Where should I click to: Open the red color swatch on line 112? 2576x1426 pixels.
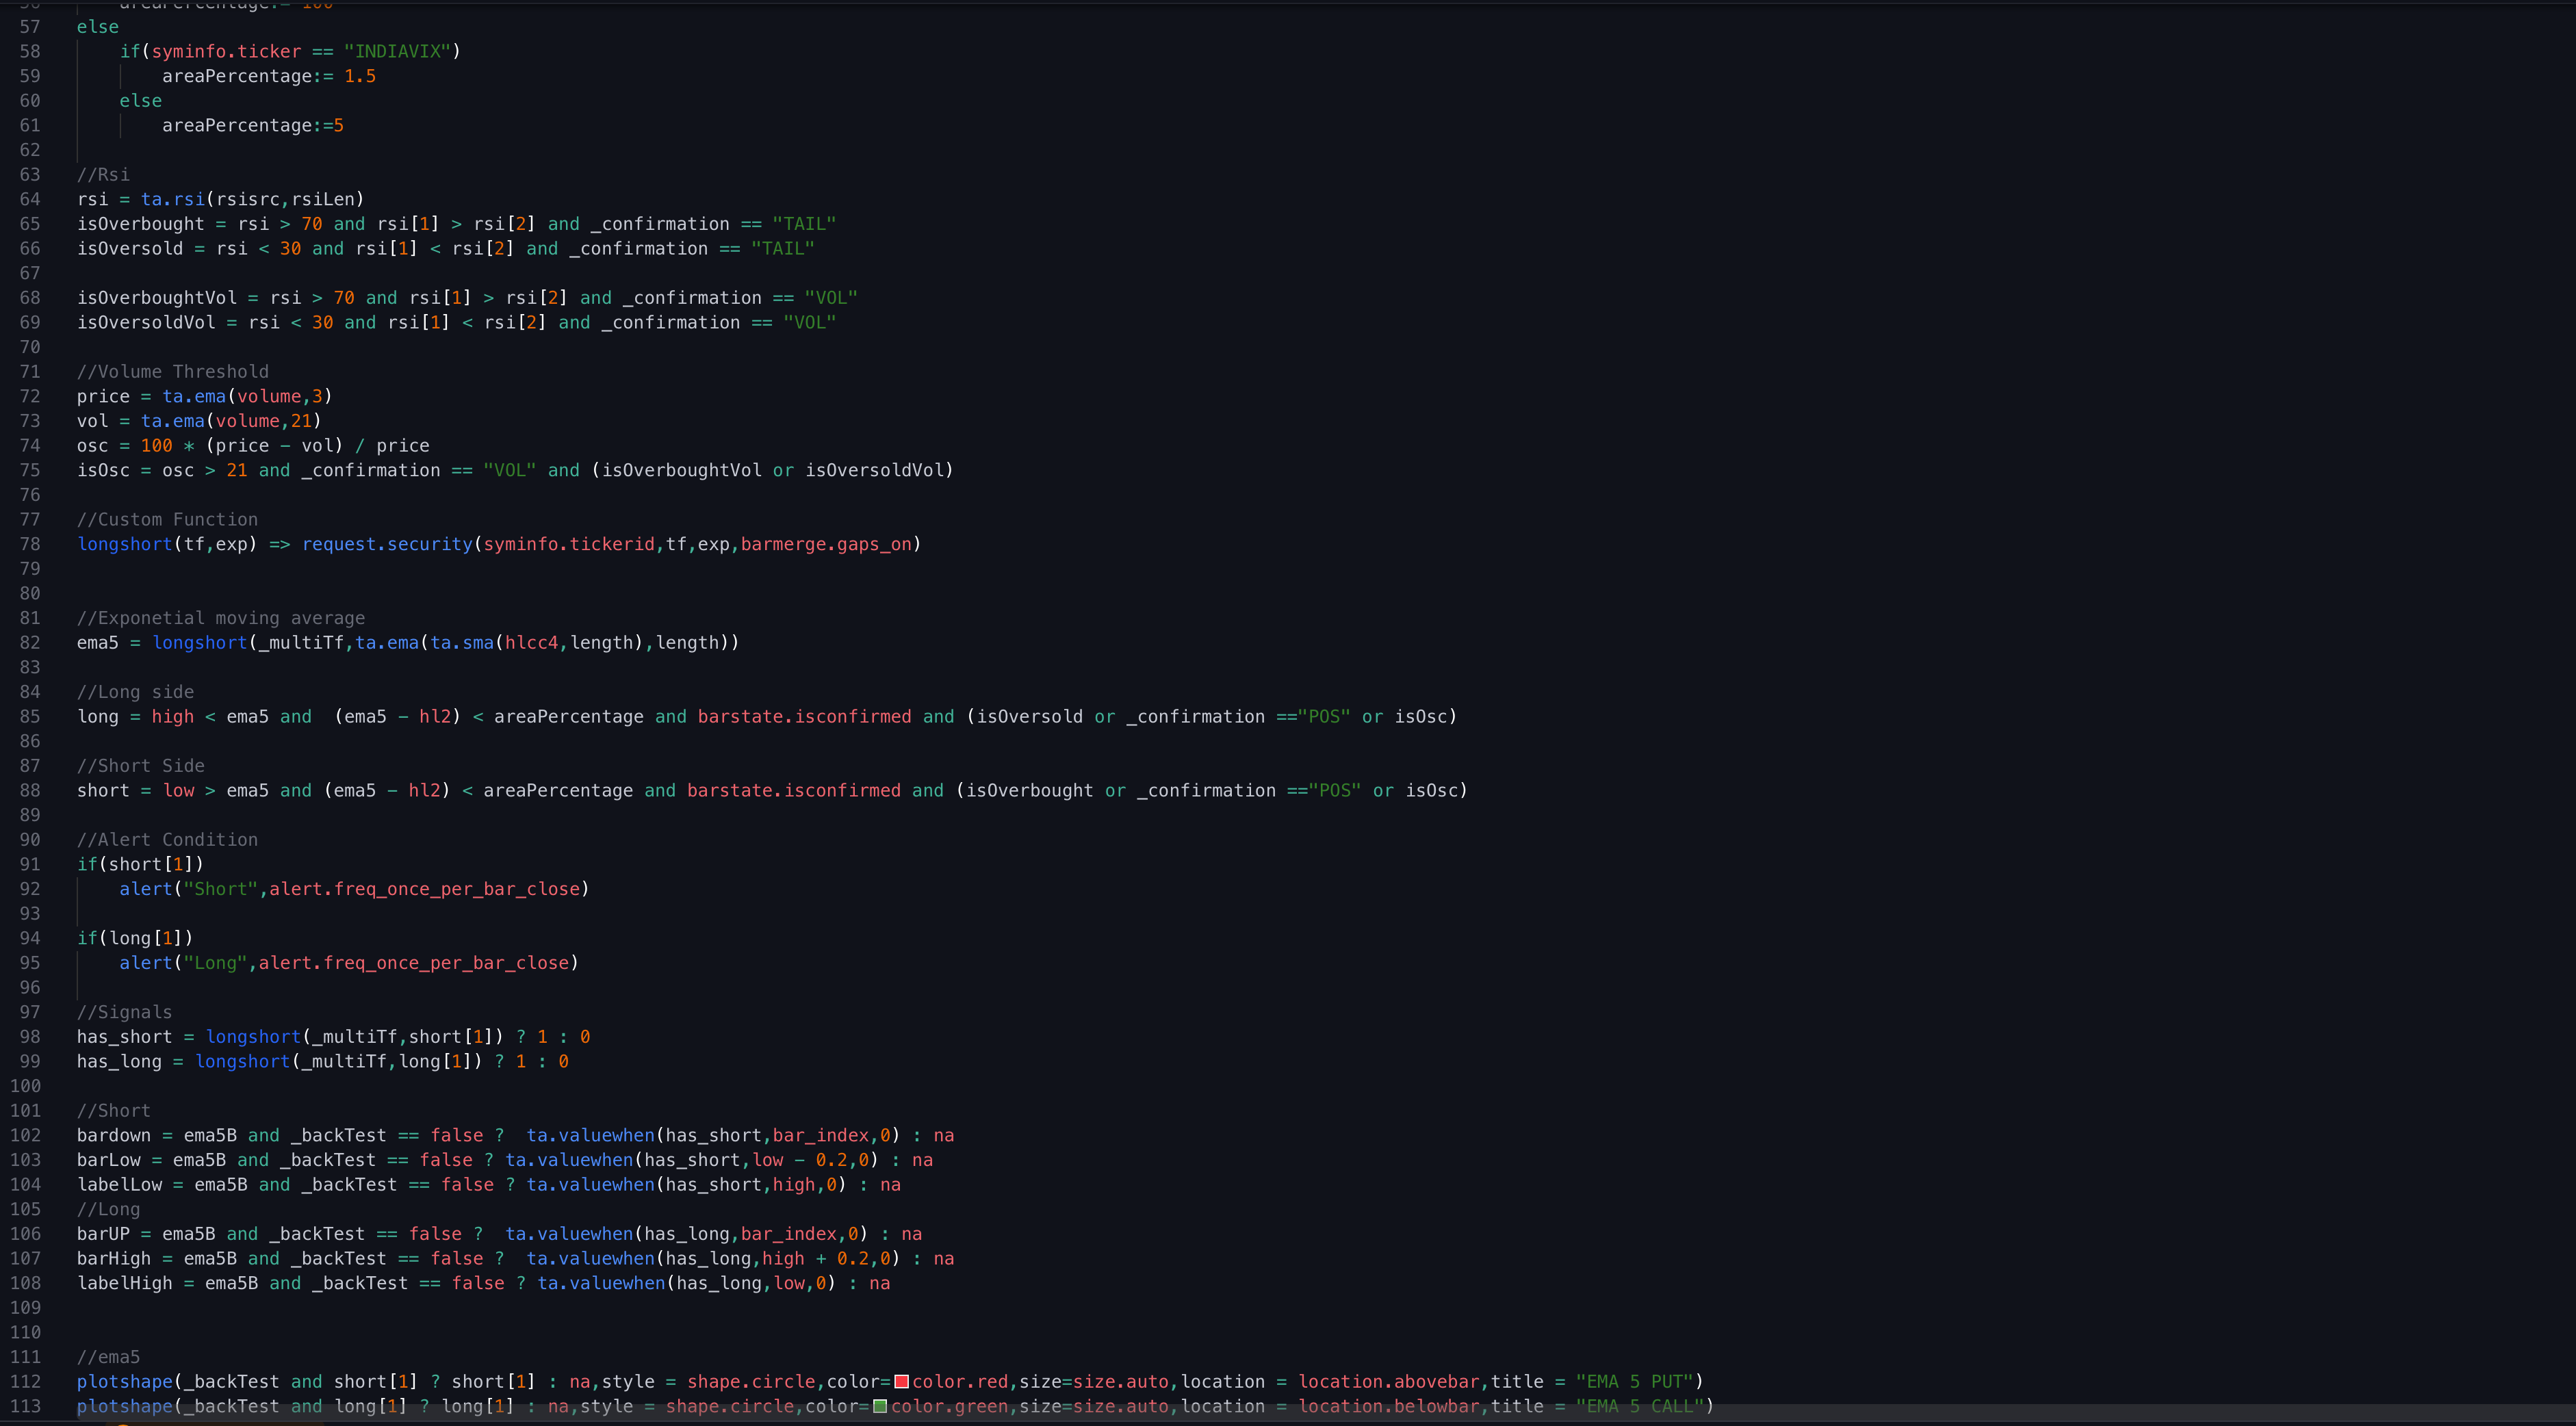coord(901,1381)
